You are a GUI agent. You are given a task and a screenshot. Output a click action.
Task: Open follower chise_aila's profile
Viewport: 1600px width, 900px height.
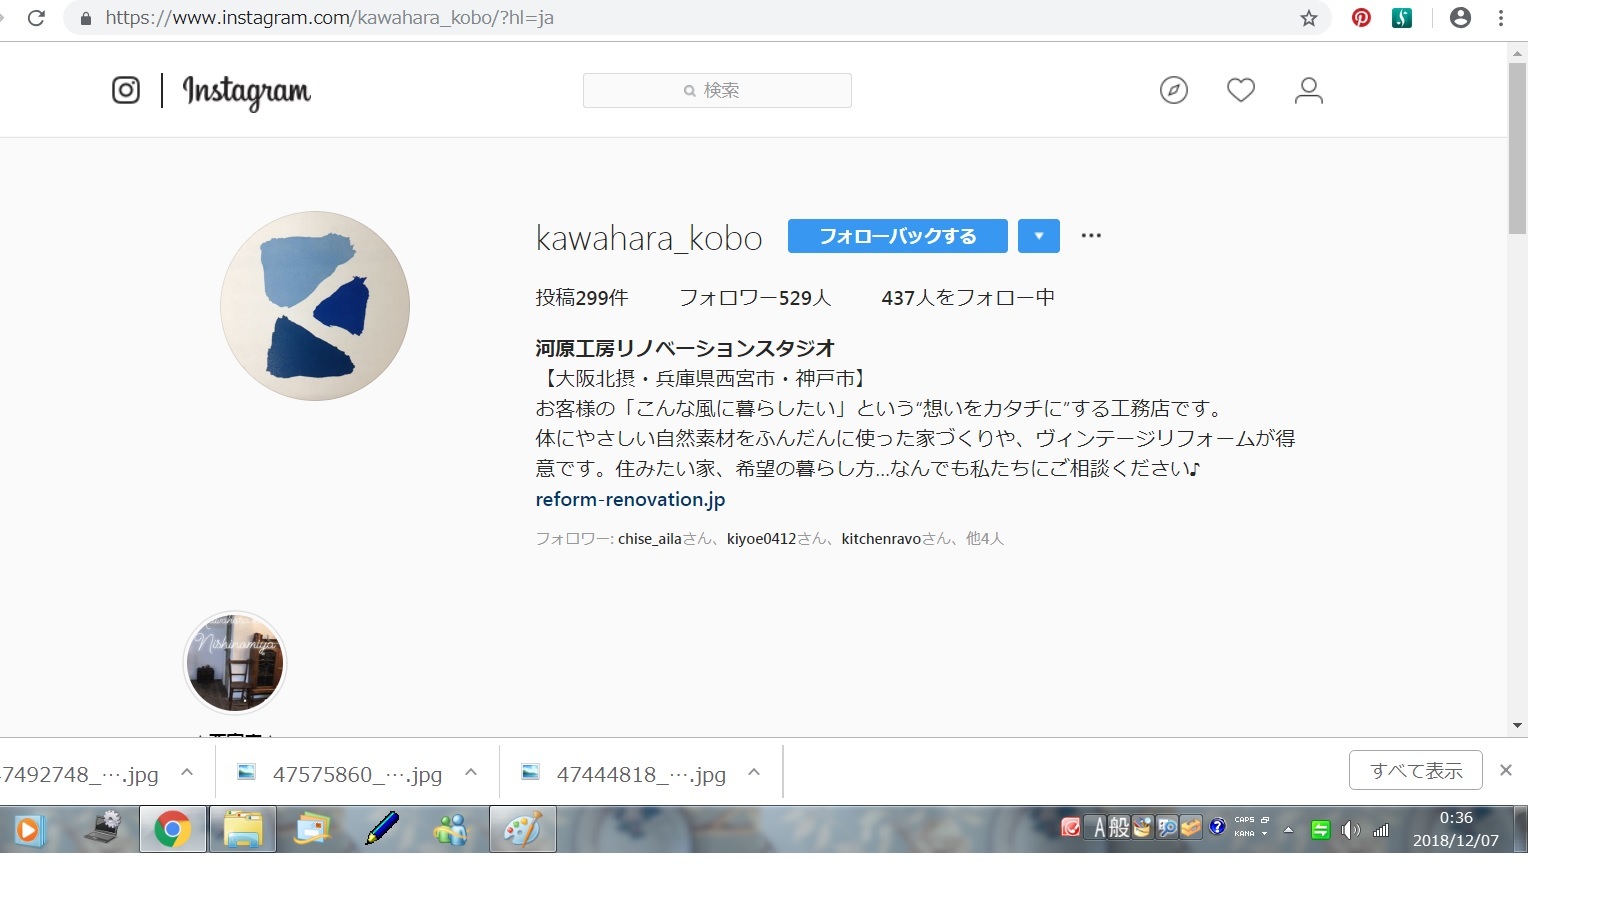point(650,539)
